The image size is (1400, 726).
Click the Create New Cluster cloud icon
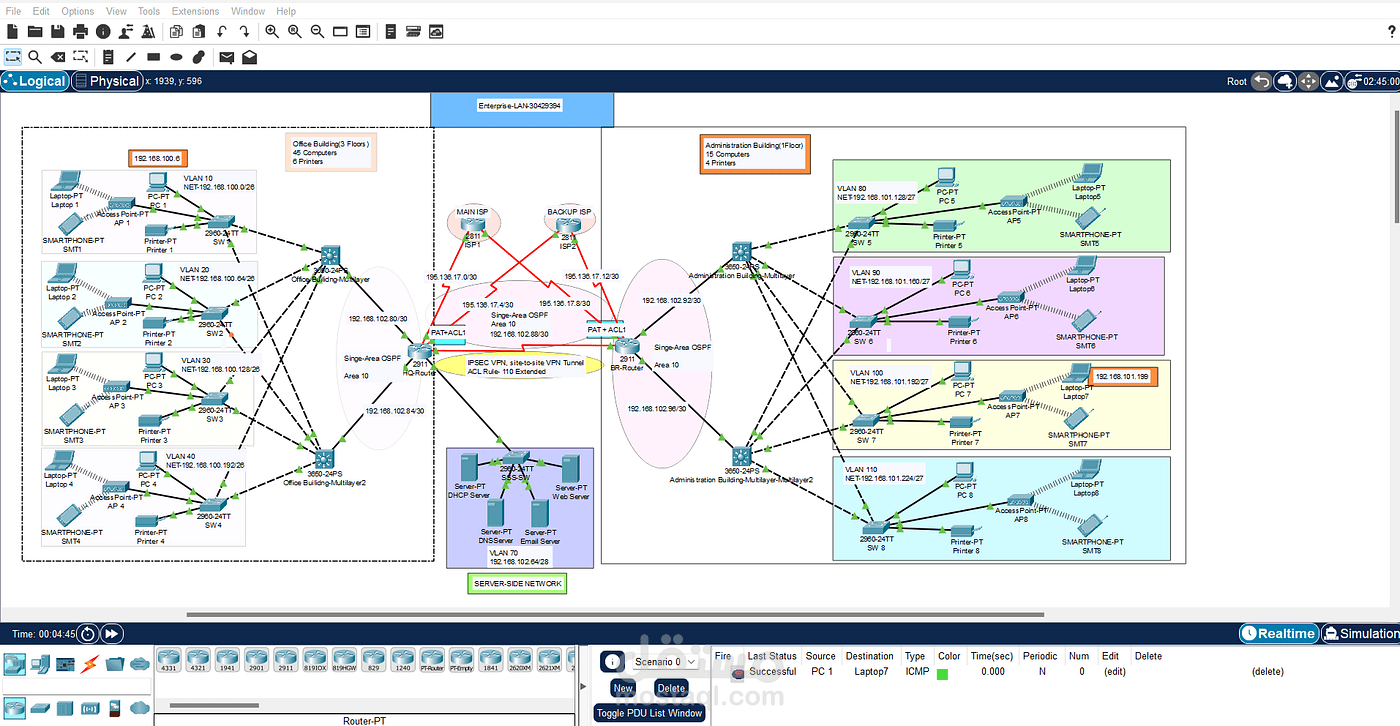(1286, 81)
